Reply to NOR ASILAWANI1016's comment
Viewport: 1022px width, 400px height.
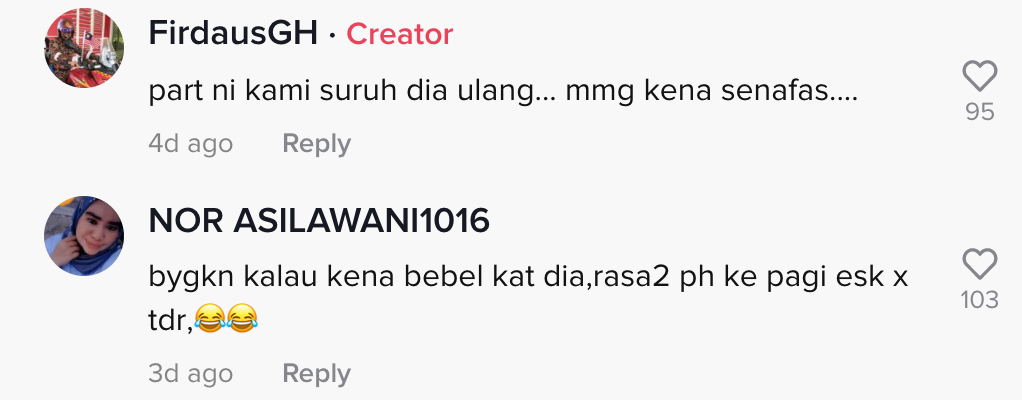coord(317,373)
